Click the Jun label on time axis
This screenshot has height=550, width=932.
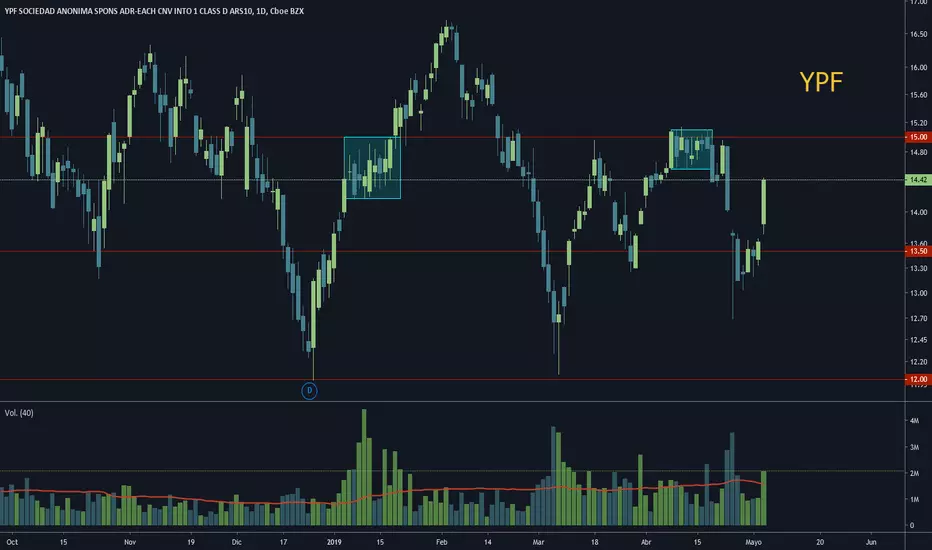point(871,542)
